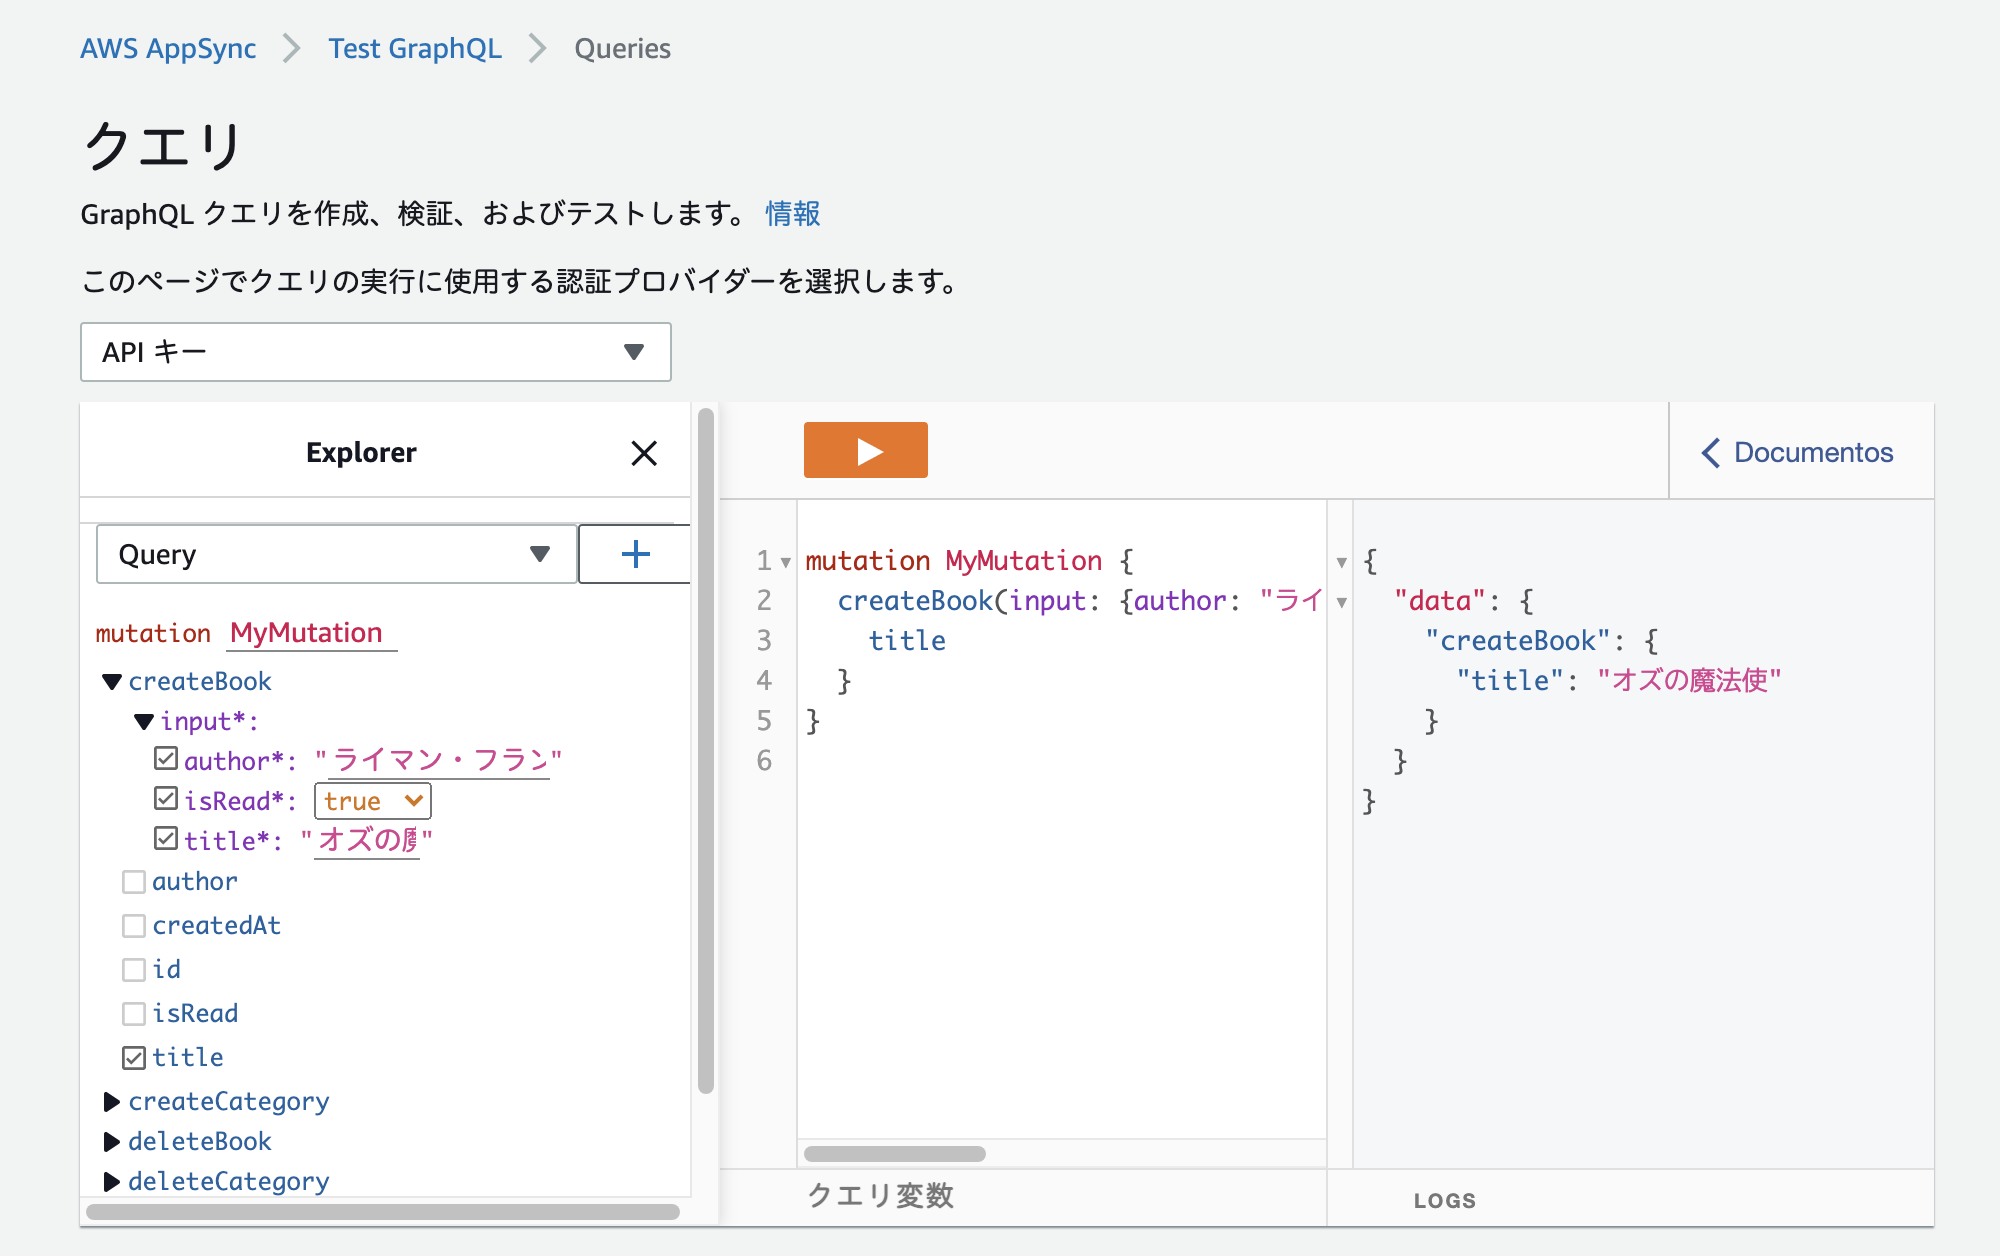Open the isRead true value dropdown
The height and width of the screenshot is (1256, 2000).
(373, 801)
